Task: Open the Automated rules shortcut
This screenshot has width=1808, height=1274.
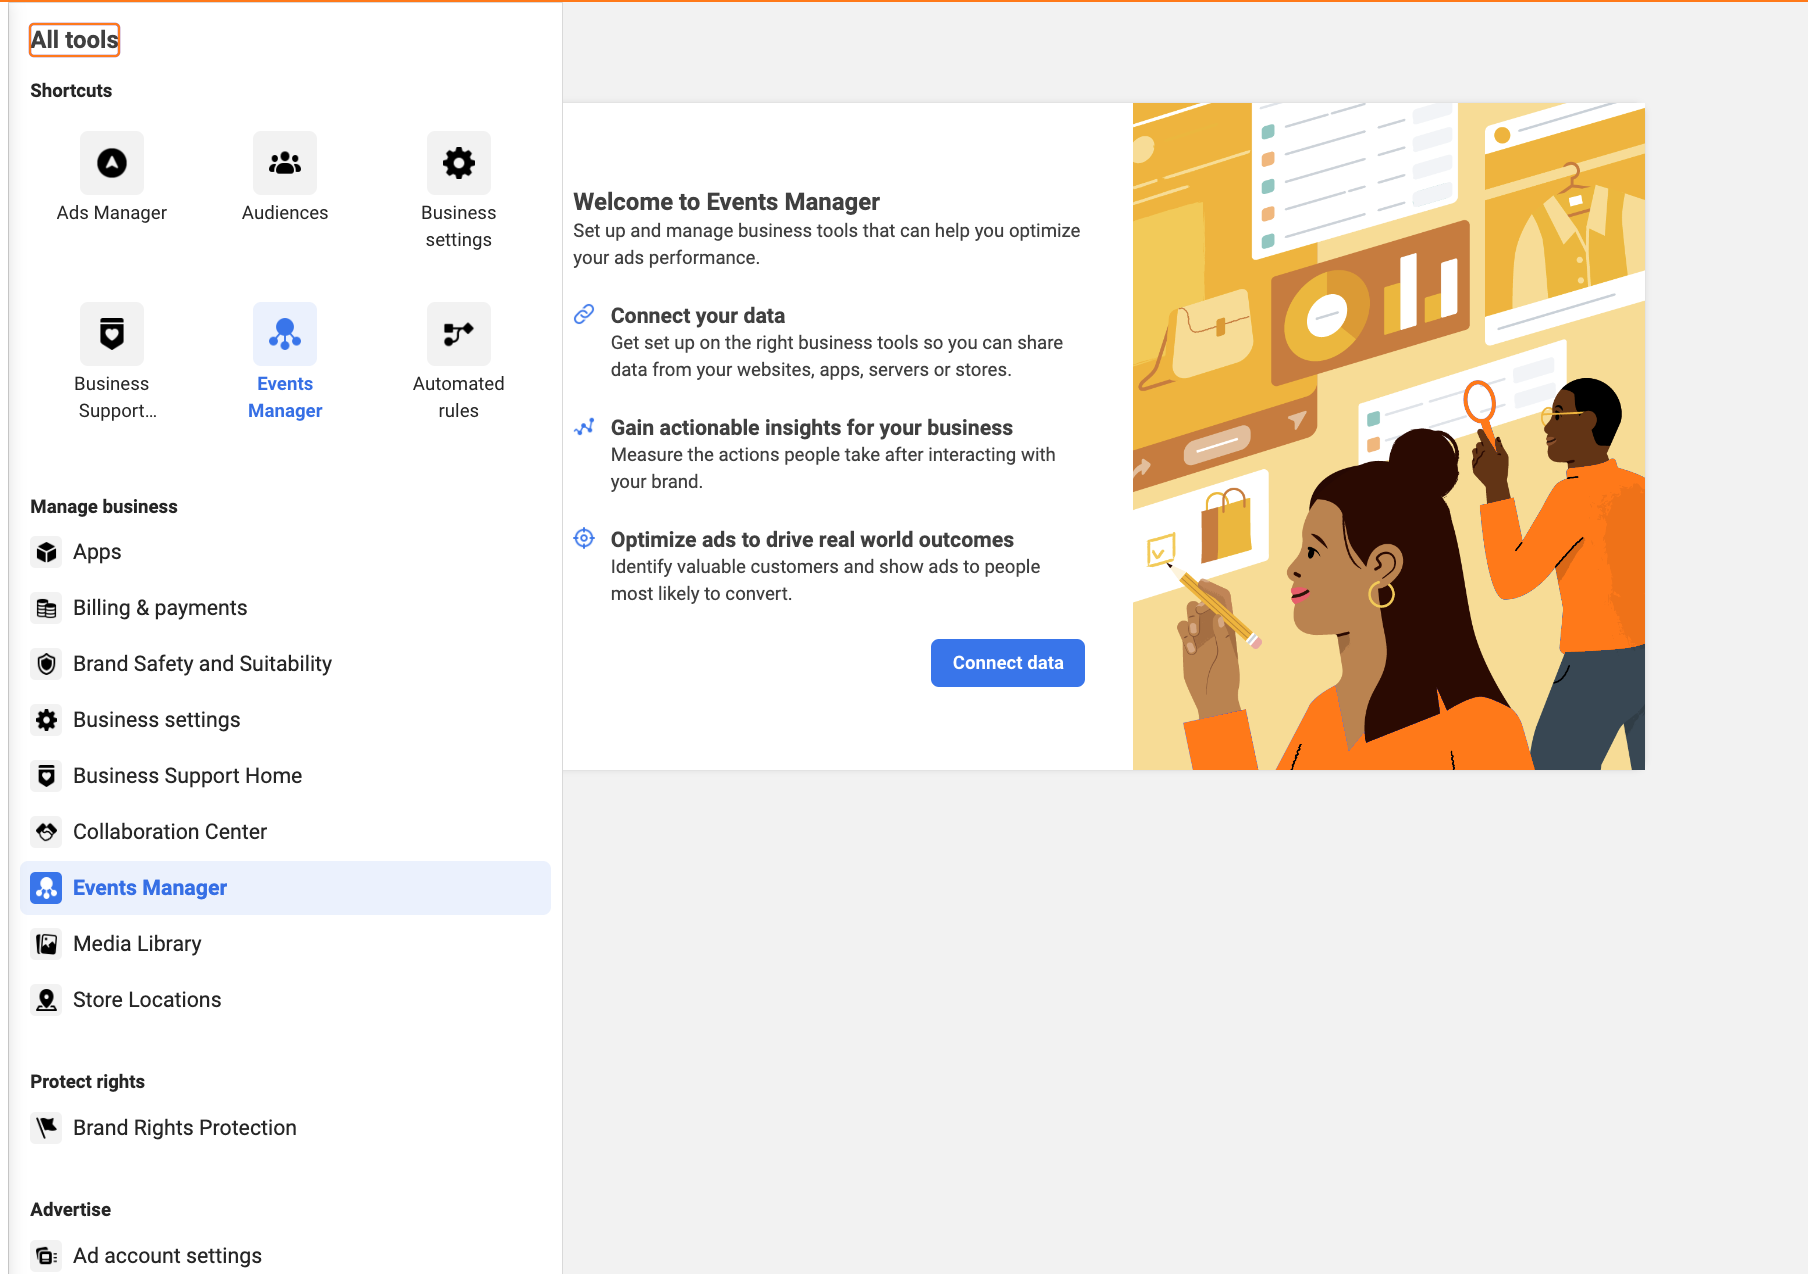Action: click(x=458, y=362)
